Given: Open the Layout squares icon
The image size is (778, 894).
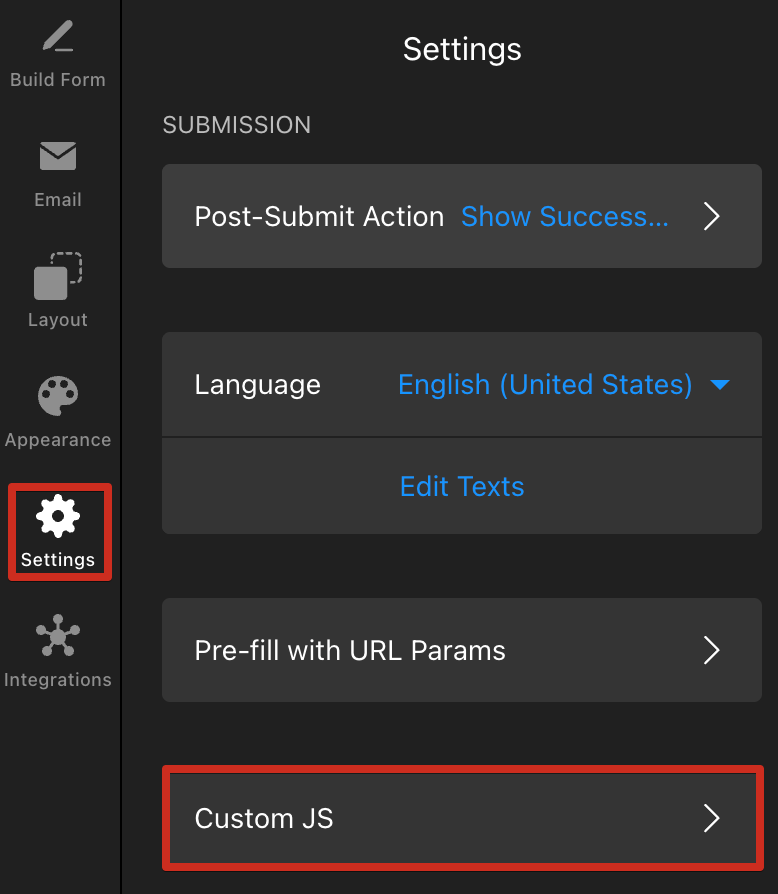Looking at the screenshot, I should [58, 276].
